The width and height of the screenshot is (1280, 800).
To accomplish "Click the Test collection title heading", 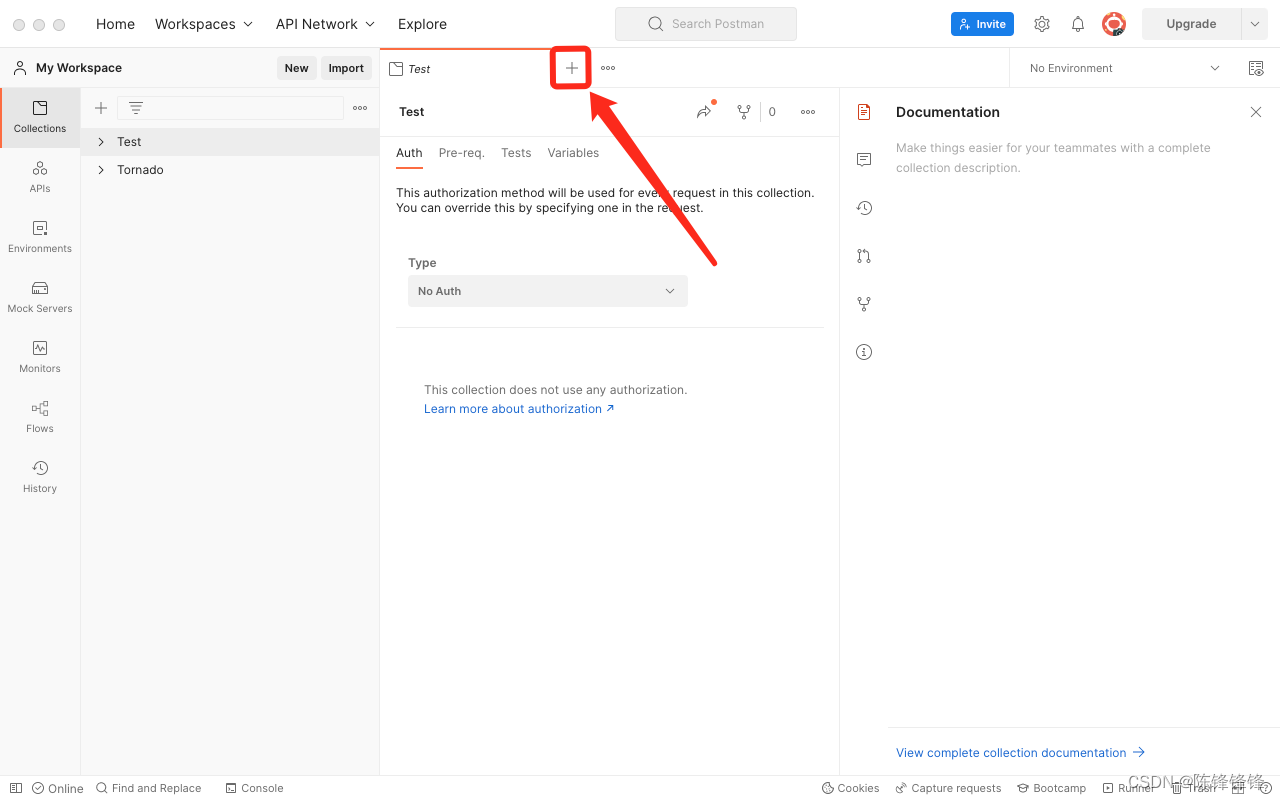I will (412, 112).
